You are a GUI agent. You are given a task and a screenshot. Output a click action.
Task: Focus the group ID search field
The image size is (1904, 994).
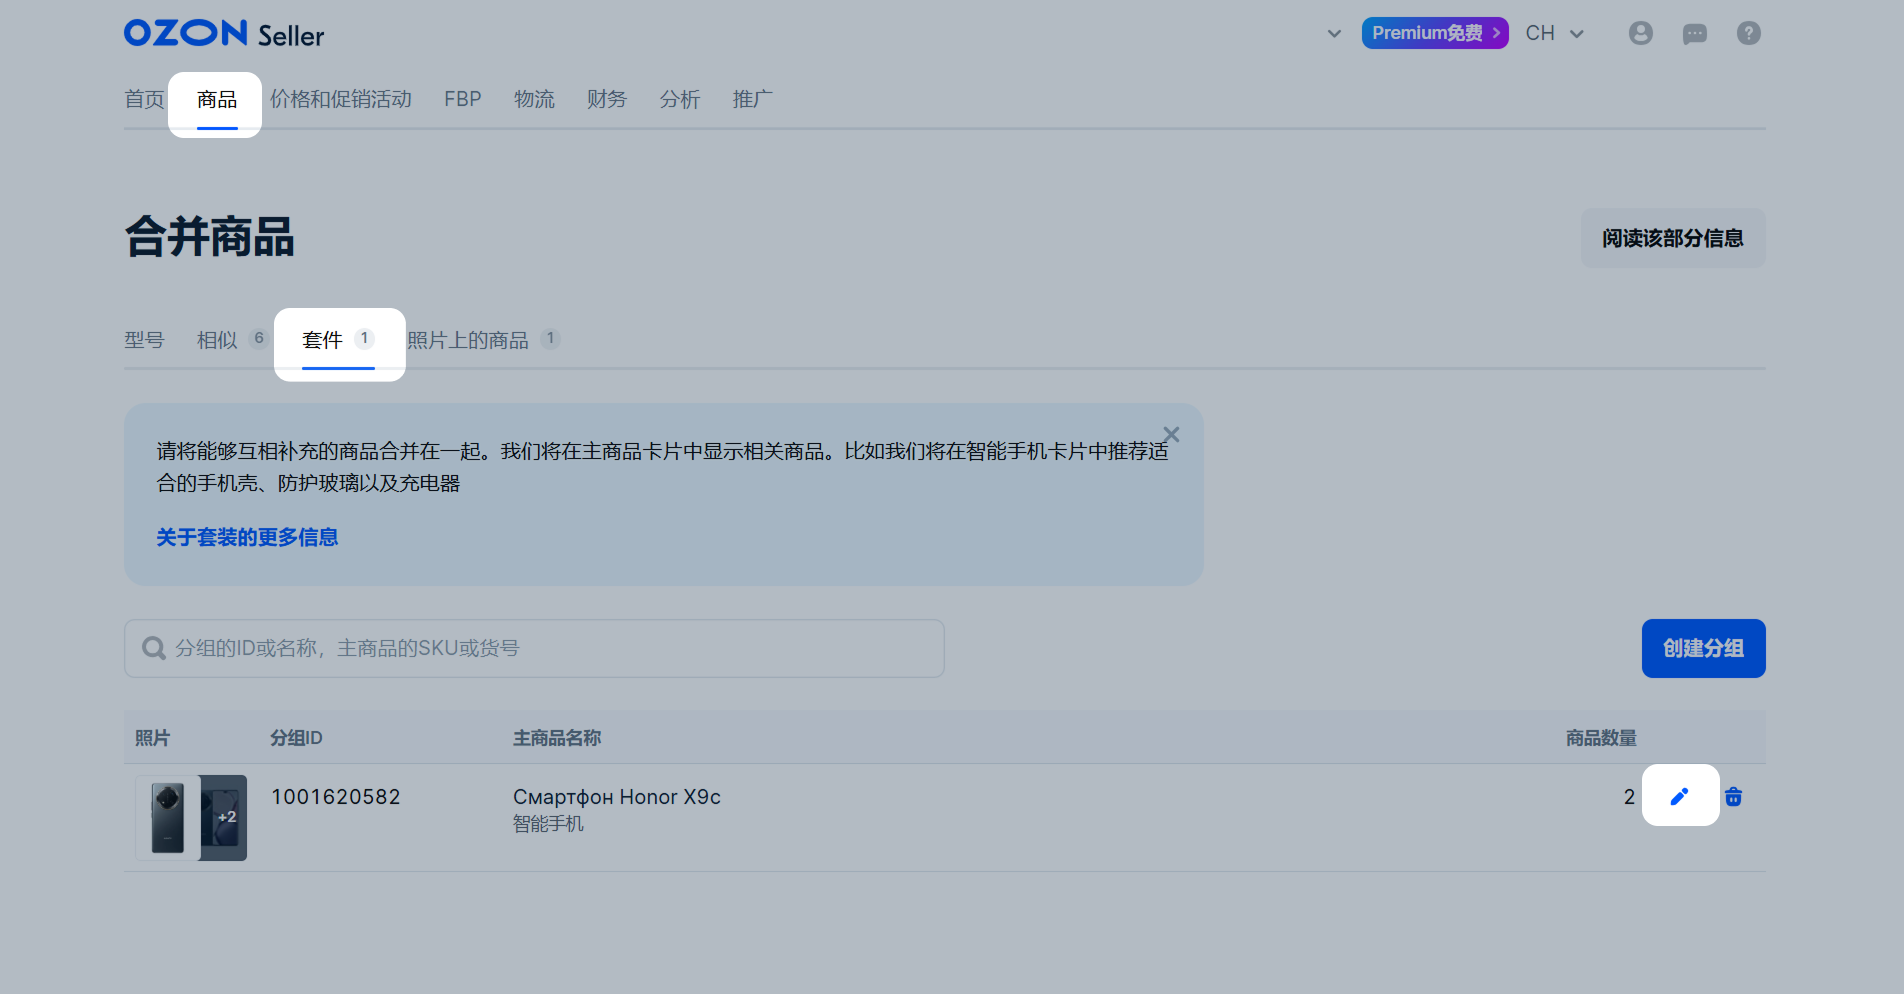pos(534,648)
